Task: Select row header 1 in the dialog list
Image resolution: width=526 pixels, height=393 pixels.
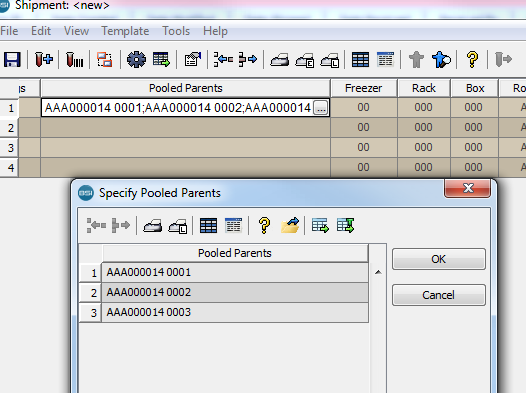Action: [90, 273]
